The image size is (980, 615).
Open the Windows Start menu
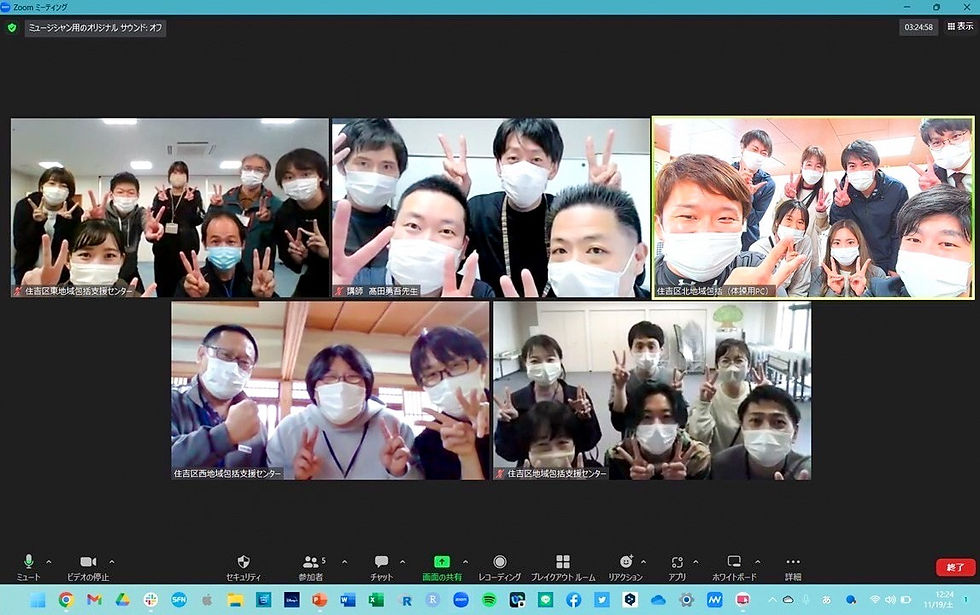point(38,600)
